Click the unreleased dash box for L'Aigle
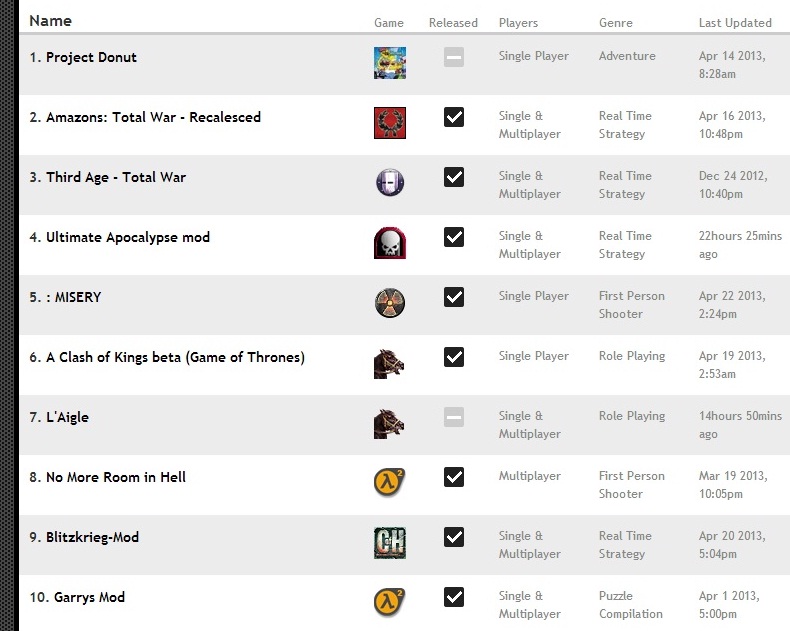 [454, 417]
